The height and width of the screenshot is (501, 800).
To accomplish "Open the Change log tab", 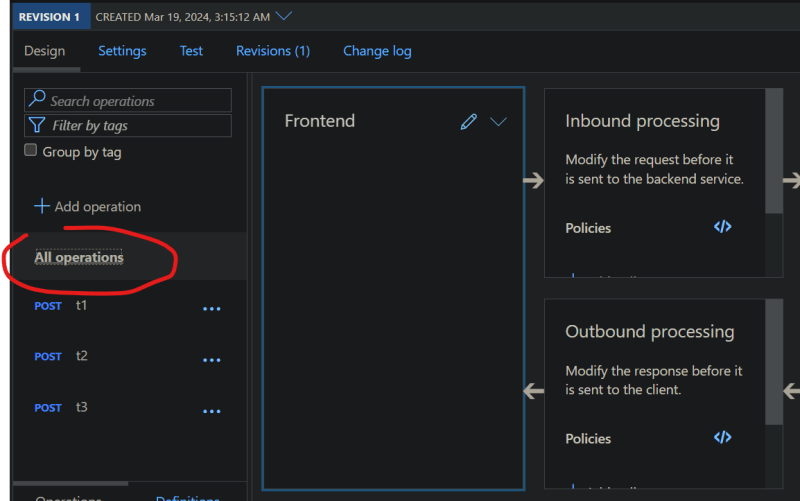I will pyautogui.click(x=377, y=51).
